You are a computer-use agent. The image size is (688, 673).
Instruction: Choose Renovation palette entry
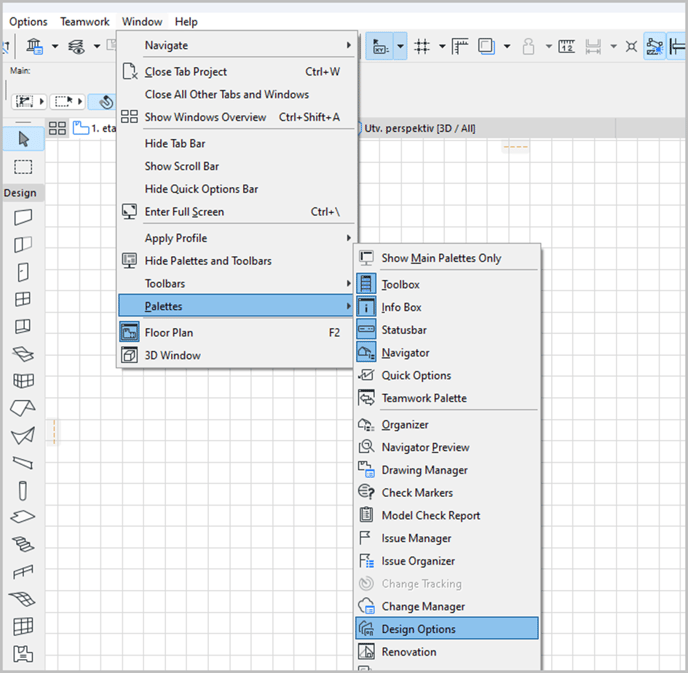coord(447,652)
